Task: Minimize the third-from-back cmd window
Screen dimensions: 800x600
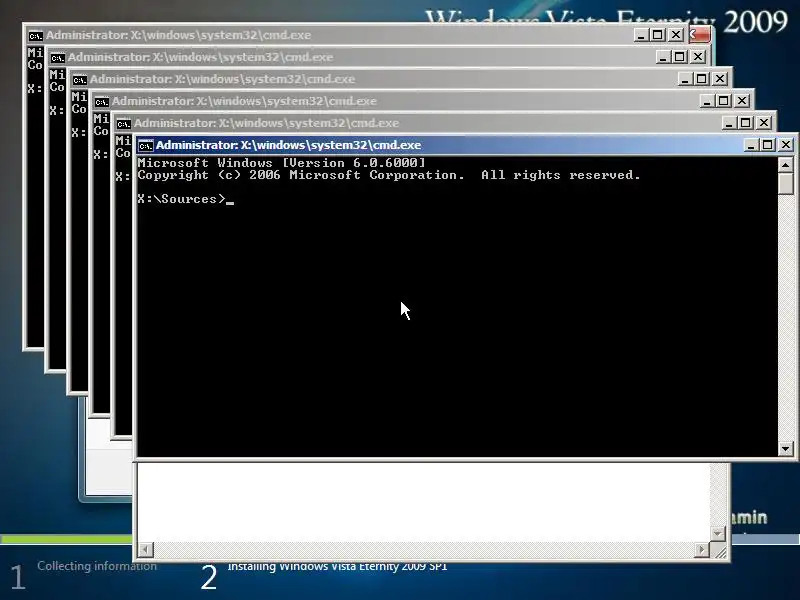Action: (x=685, y=79)
